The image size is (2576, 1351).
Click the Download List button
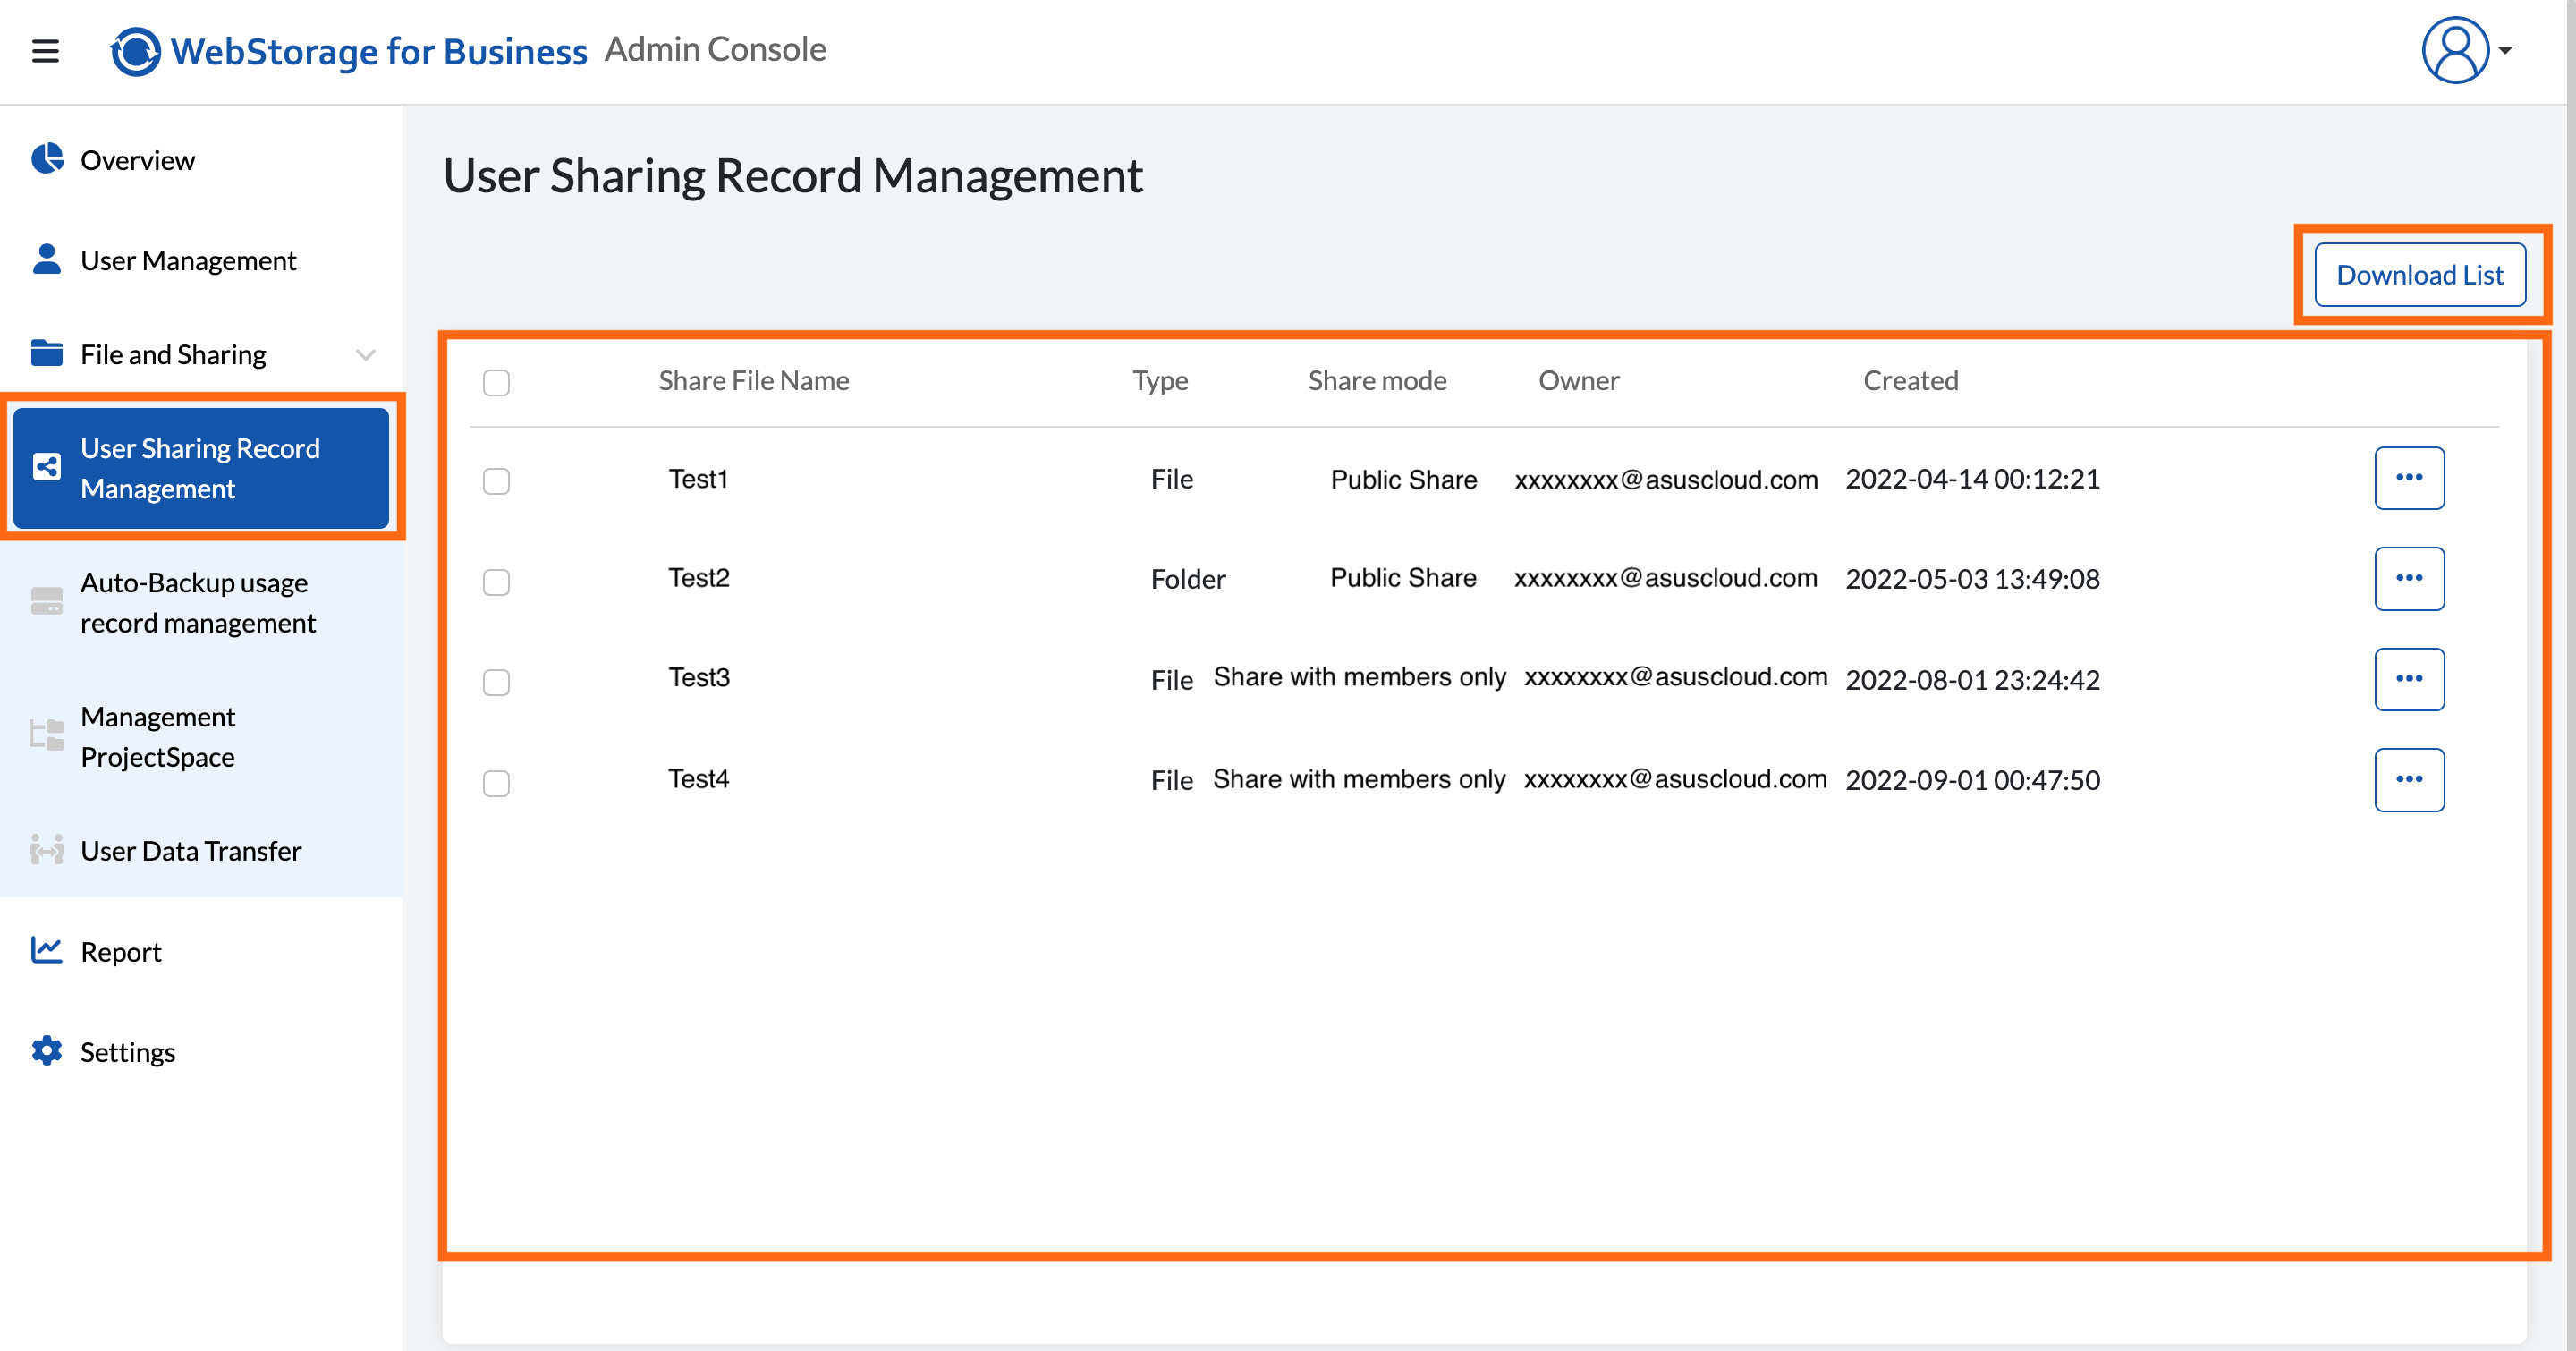point(2420,274)
